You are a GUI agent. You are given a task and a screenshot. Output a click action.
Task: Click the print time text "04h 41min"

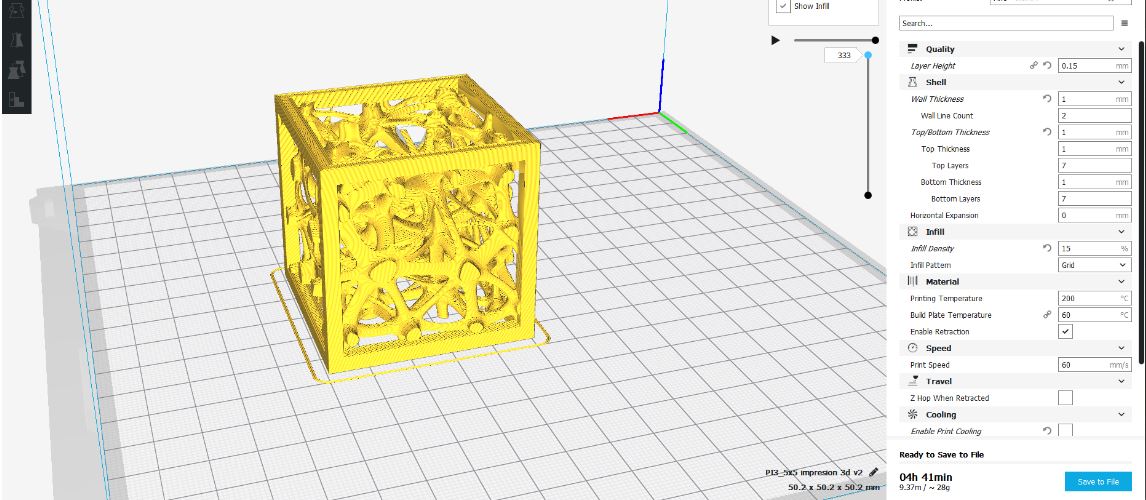pos(928,477)
